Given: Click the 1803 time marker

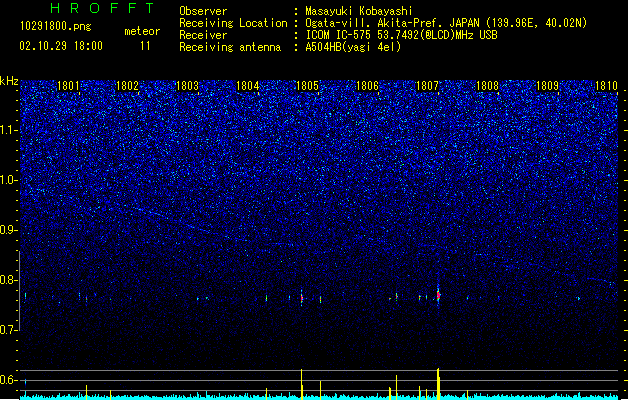Looking at the screenshot, I should pos(187,86).
